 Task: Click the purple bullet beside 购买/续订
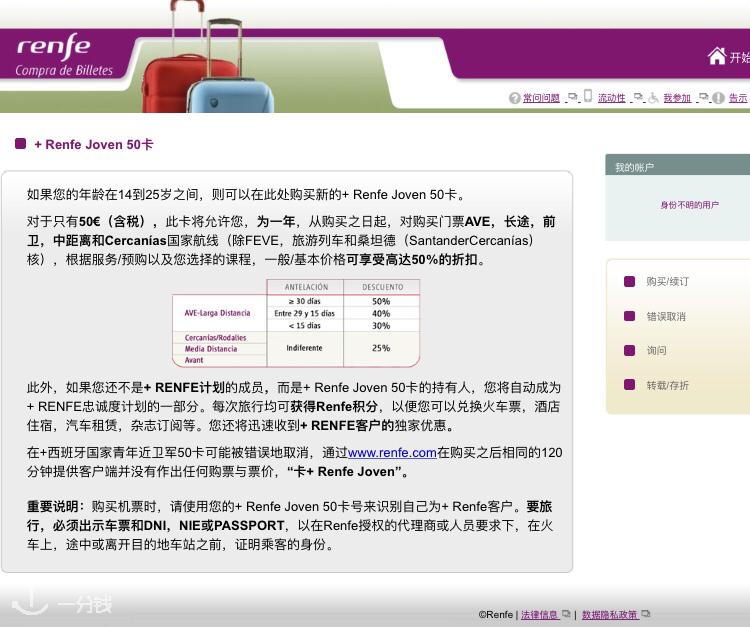(629, 281)
